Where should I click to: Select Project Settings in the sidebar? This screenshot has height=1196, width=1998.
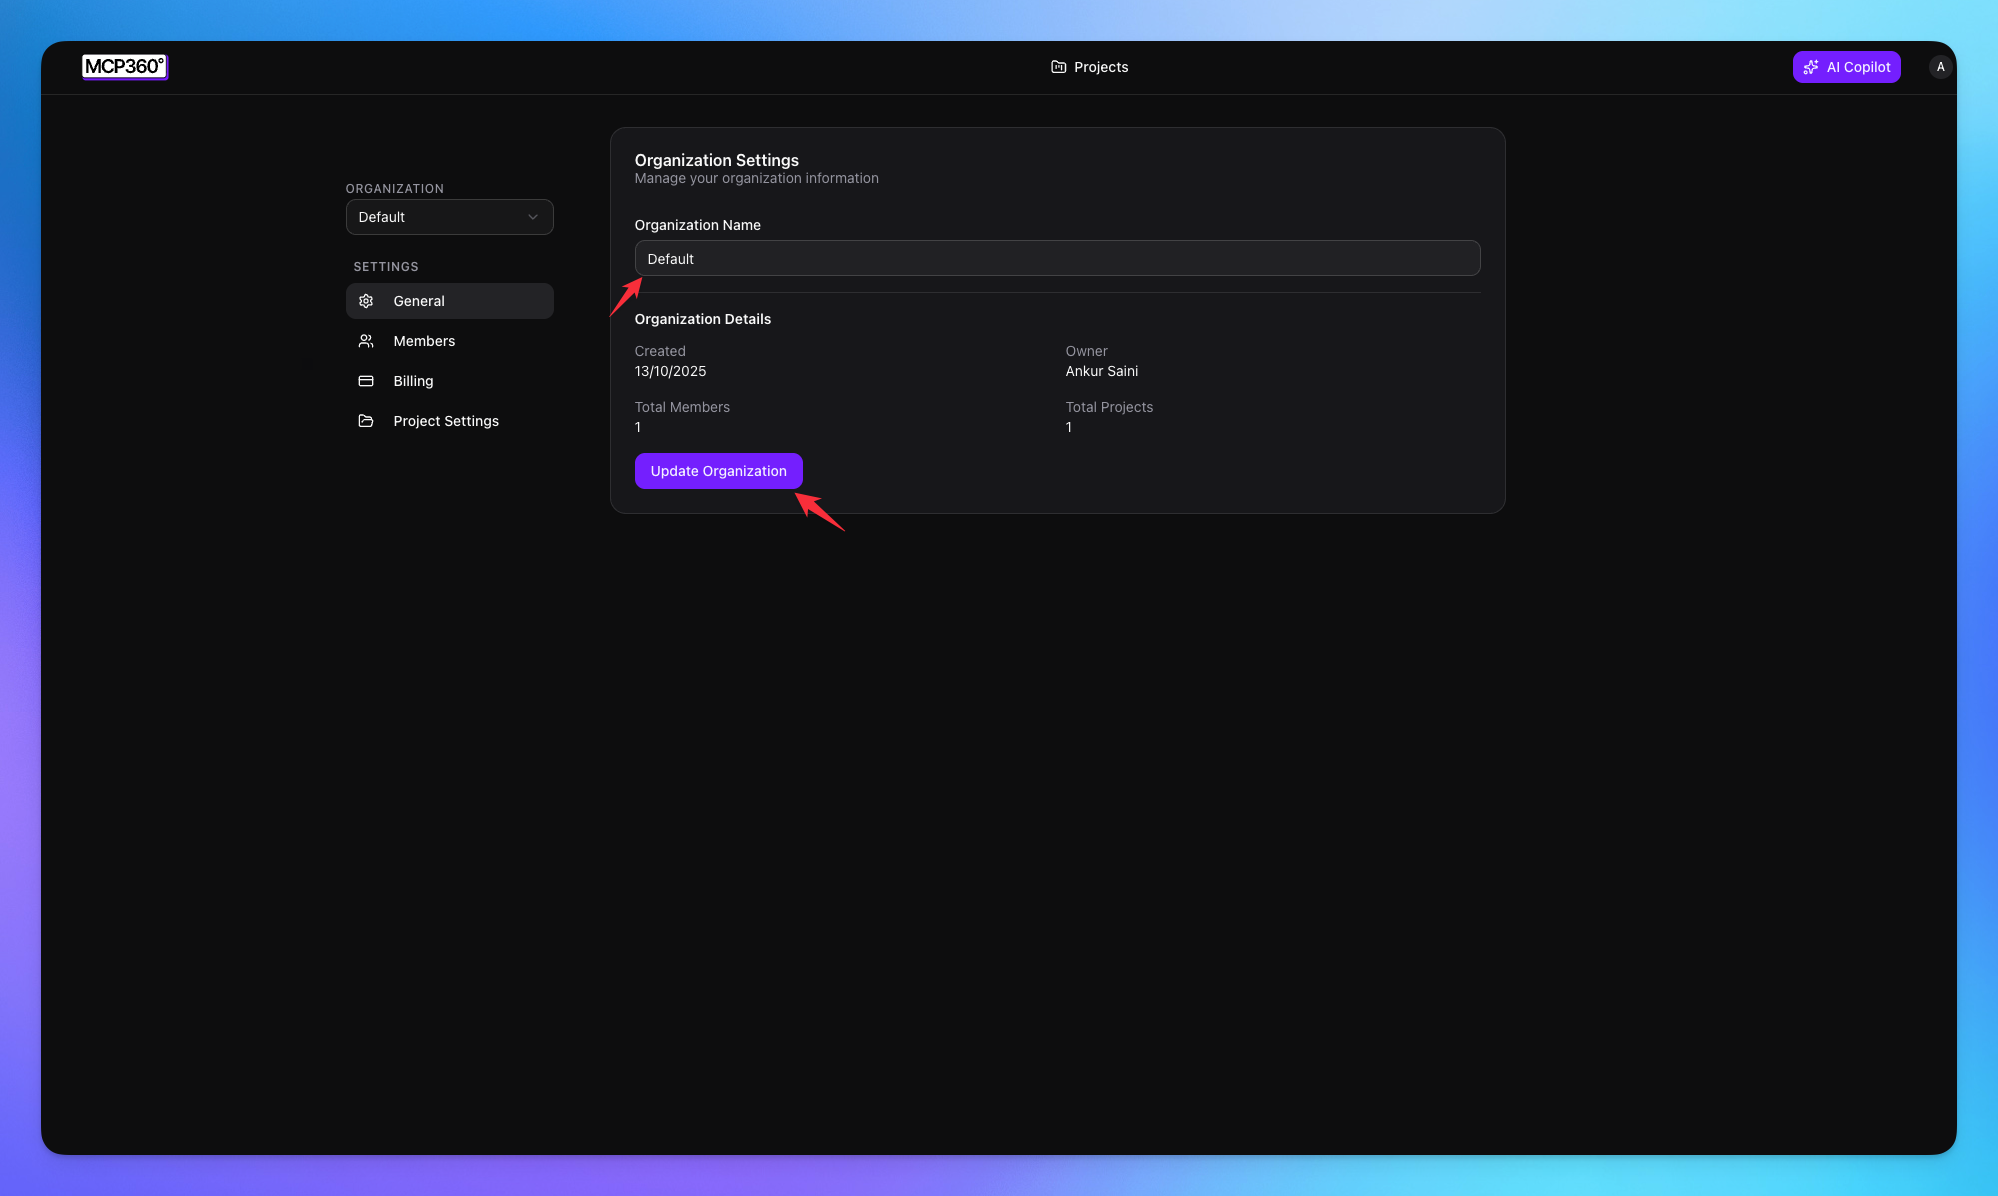point(445,421)
